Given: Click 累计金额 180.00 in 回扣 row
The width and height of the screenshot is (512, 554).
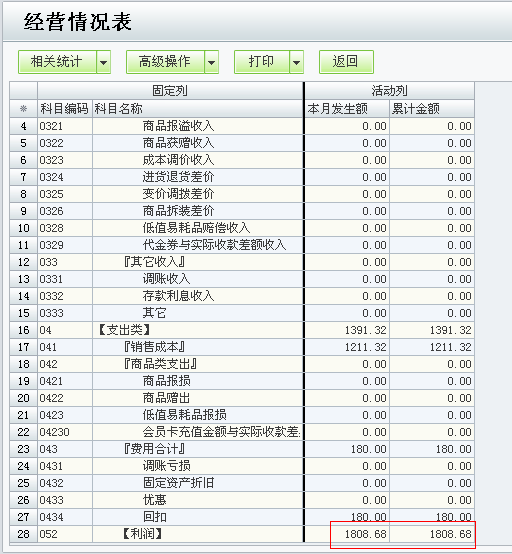Looking at the screenshot, I should pyautogui.click(x=432, y=517).
